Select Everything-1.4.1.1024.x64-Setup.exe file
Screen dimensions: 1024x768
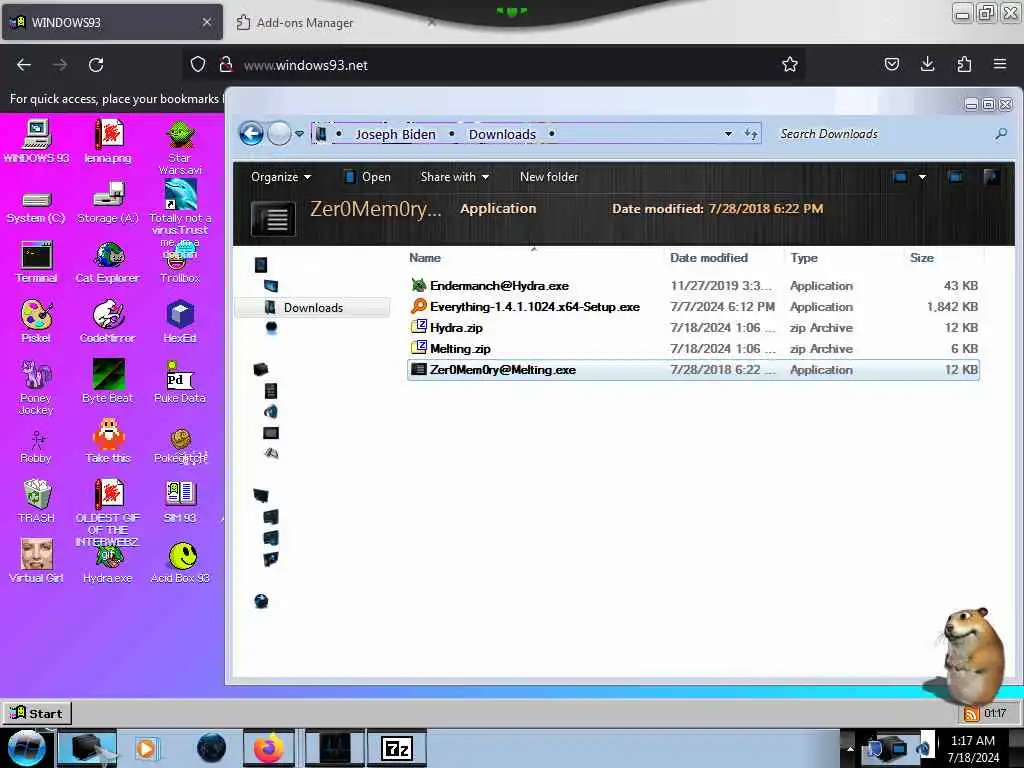(x=693, y=306)
